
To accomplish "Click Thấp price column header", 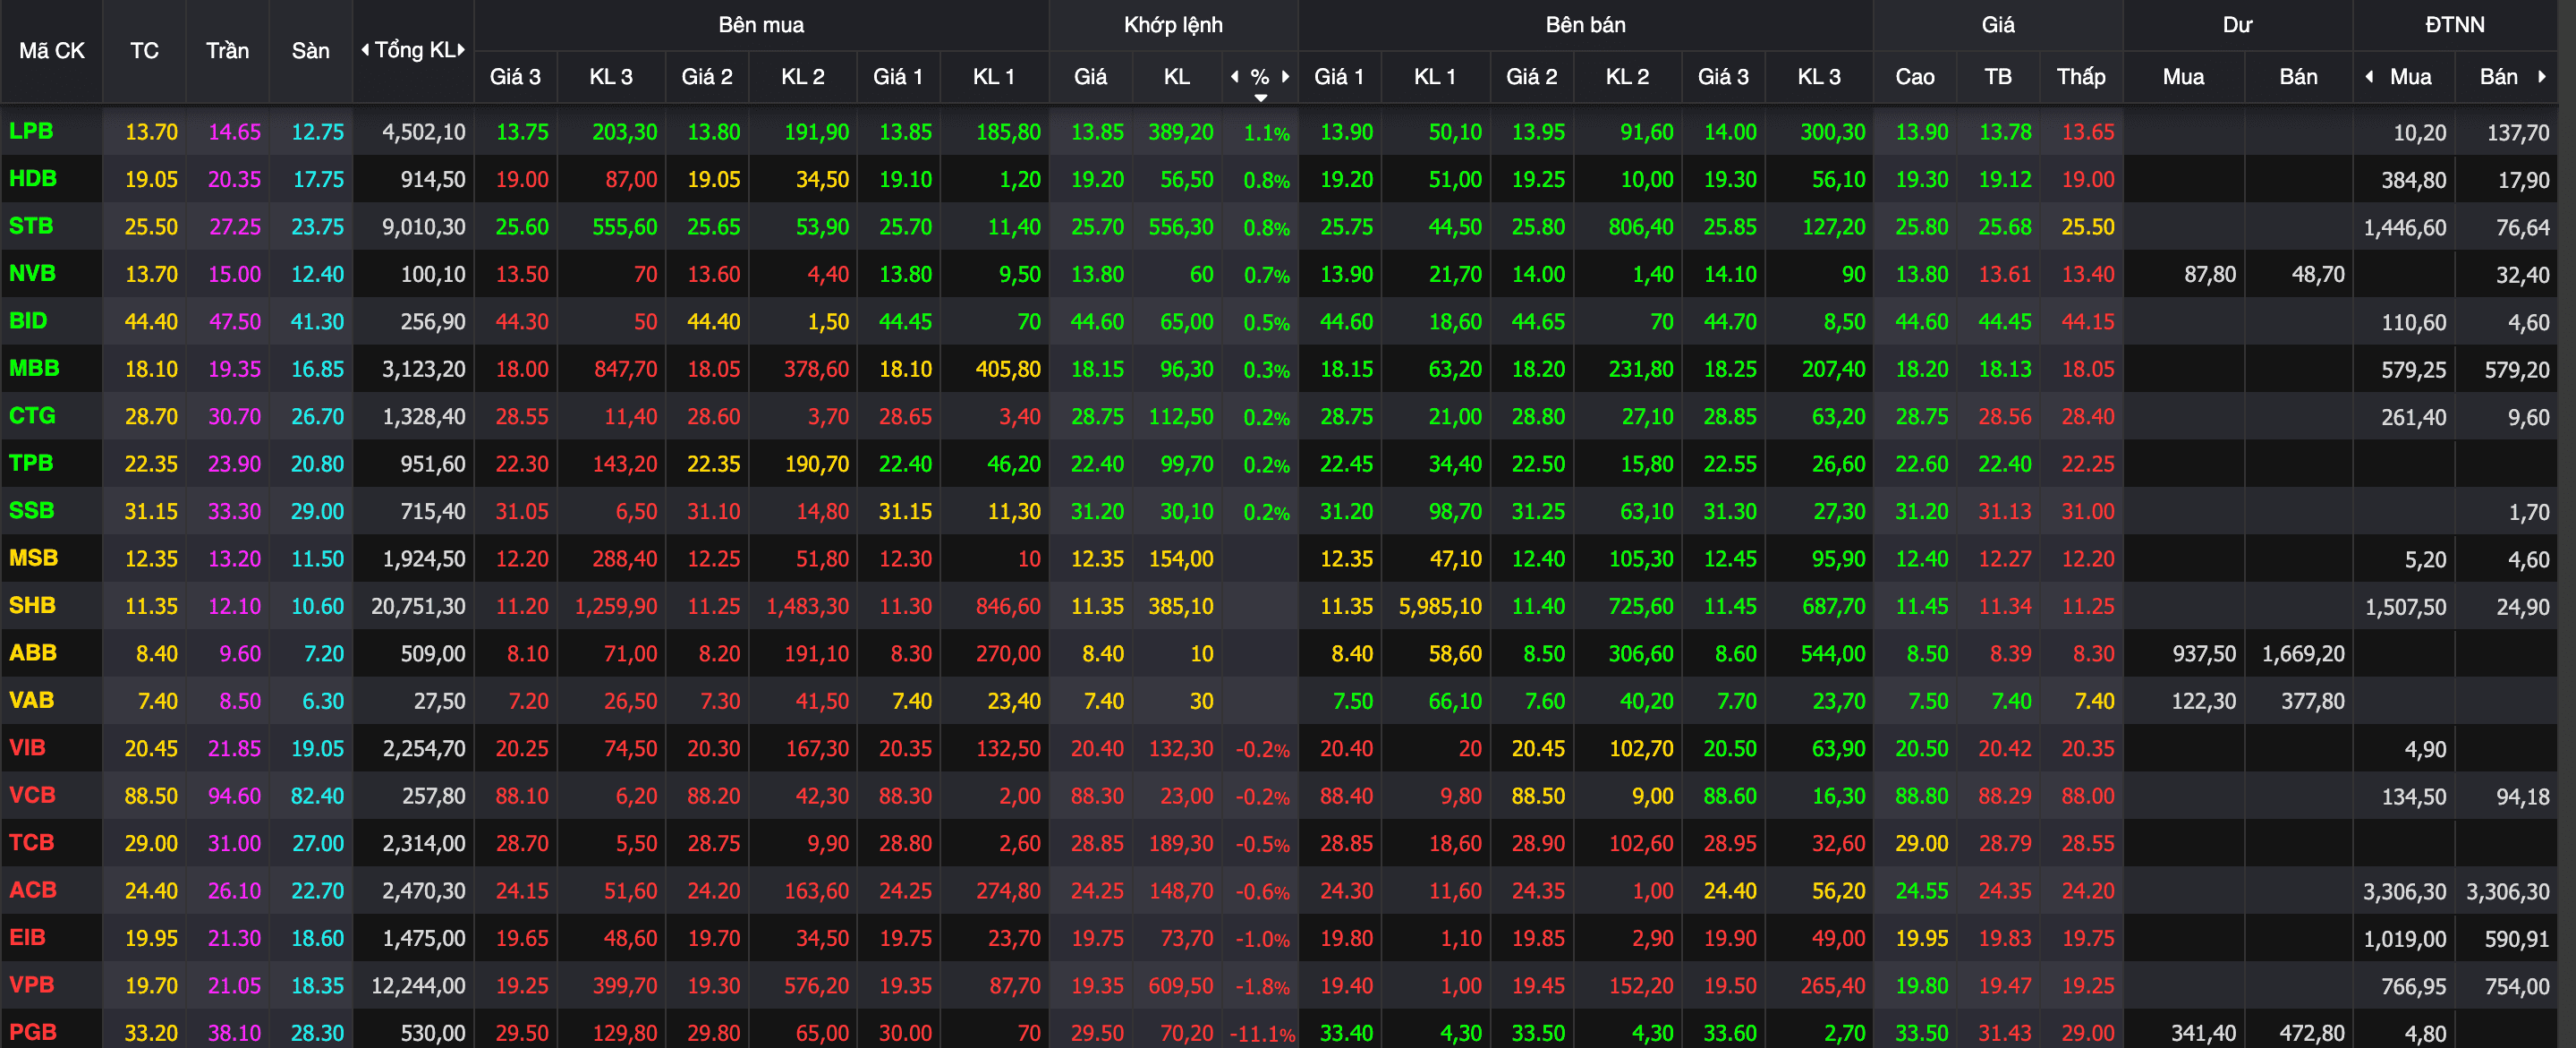I will [x=2080, y=77].
